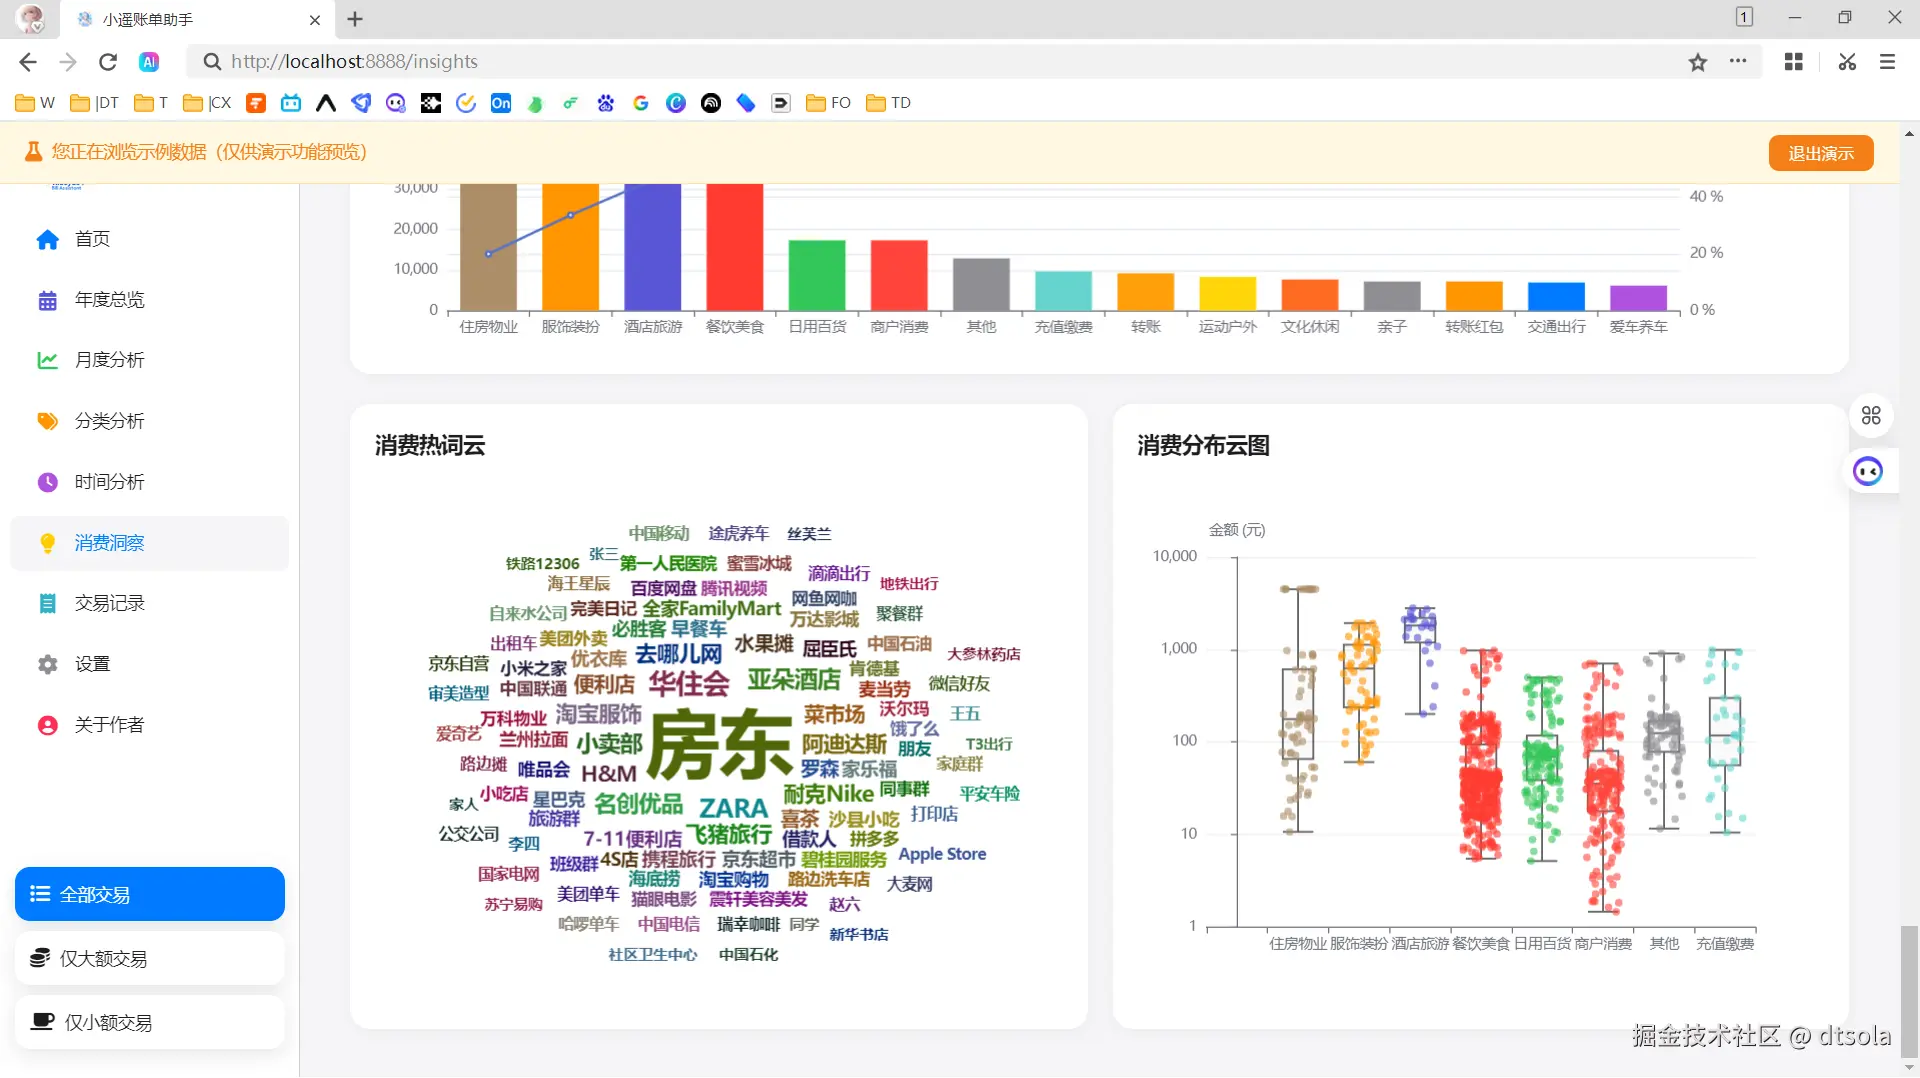Click the floating grid apps icon
The width and height of the screenshot is (1920, 1078).
click(x=1871, y=416)
